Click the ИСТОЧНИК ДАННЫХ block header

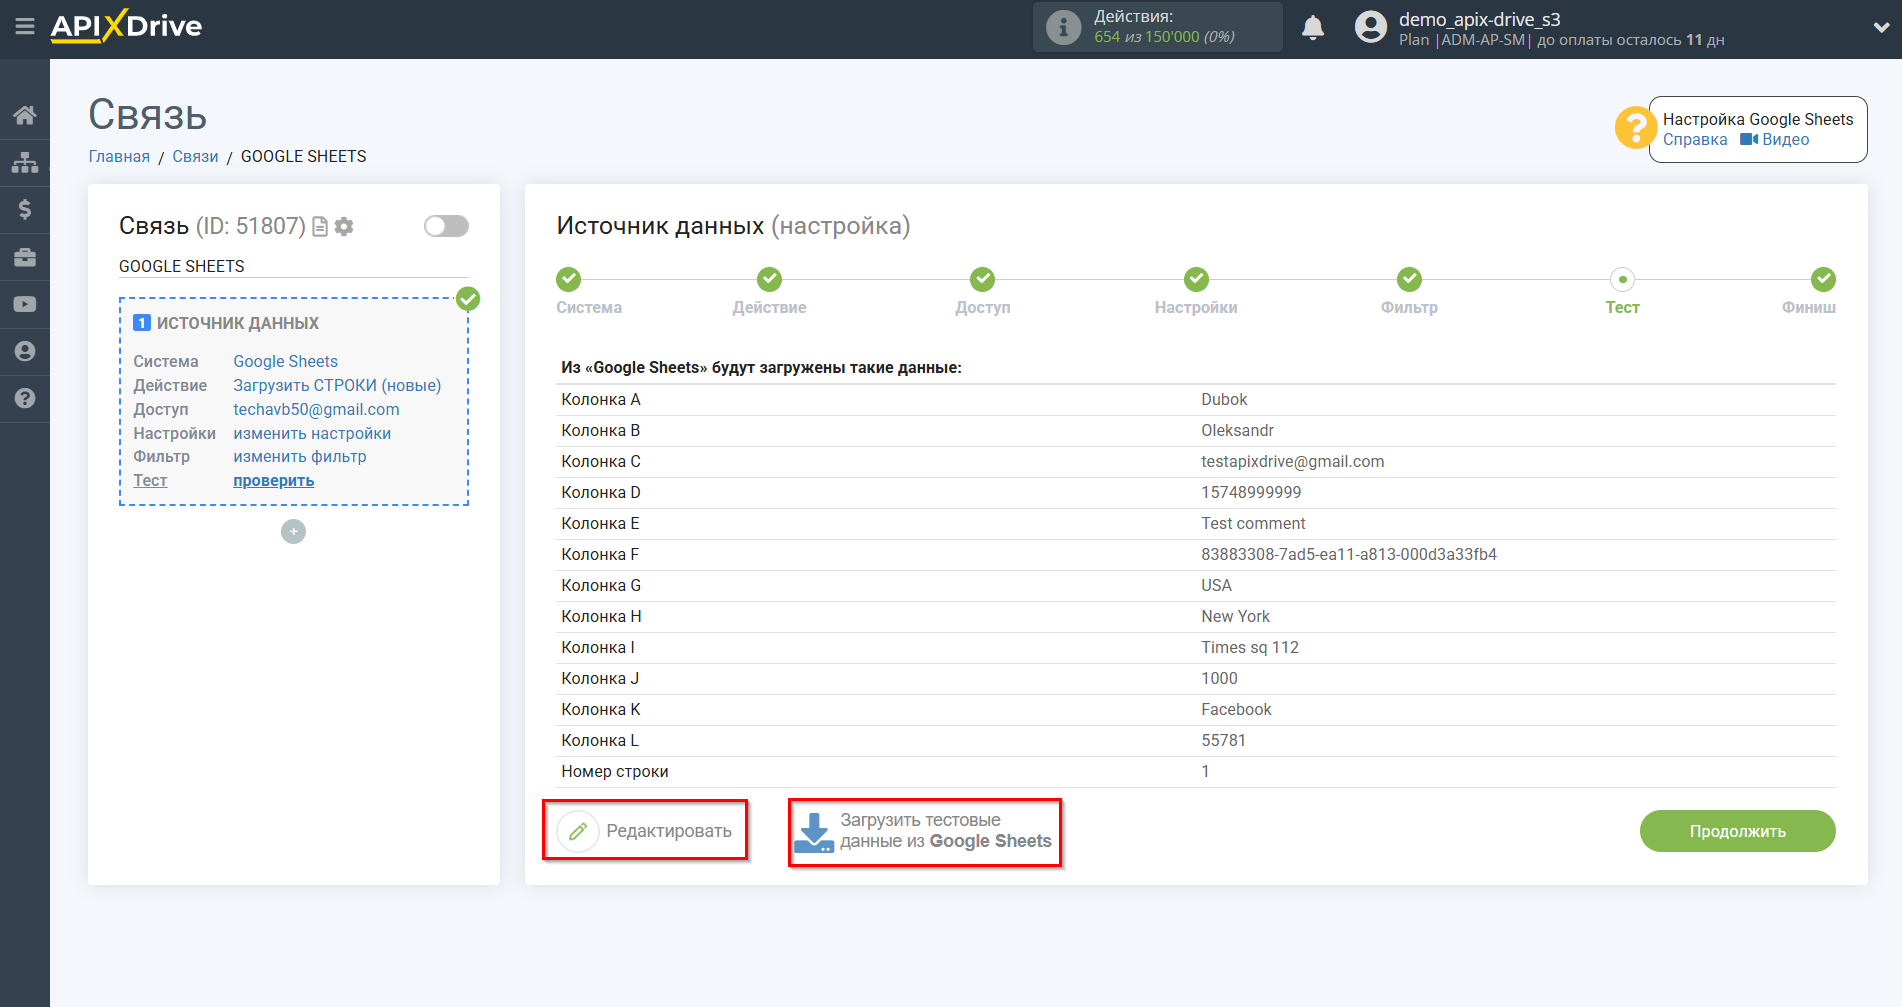pyautogui.click(x=238, y=324)
